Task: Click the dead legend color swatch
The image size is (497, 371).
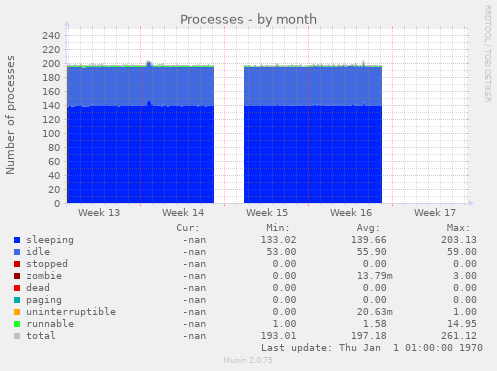Action: (17, 288)
